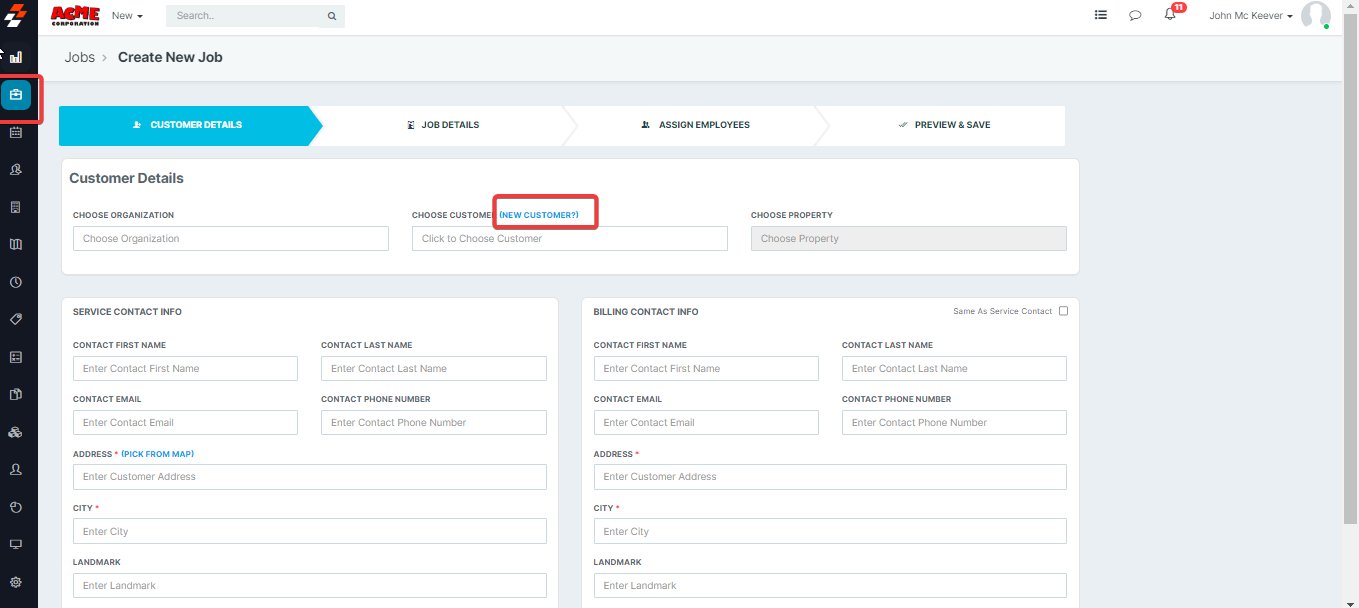Open the Choose Organization dropdown

(230, 239)
